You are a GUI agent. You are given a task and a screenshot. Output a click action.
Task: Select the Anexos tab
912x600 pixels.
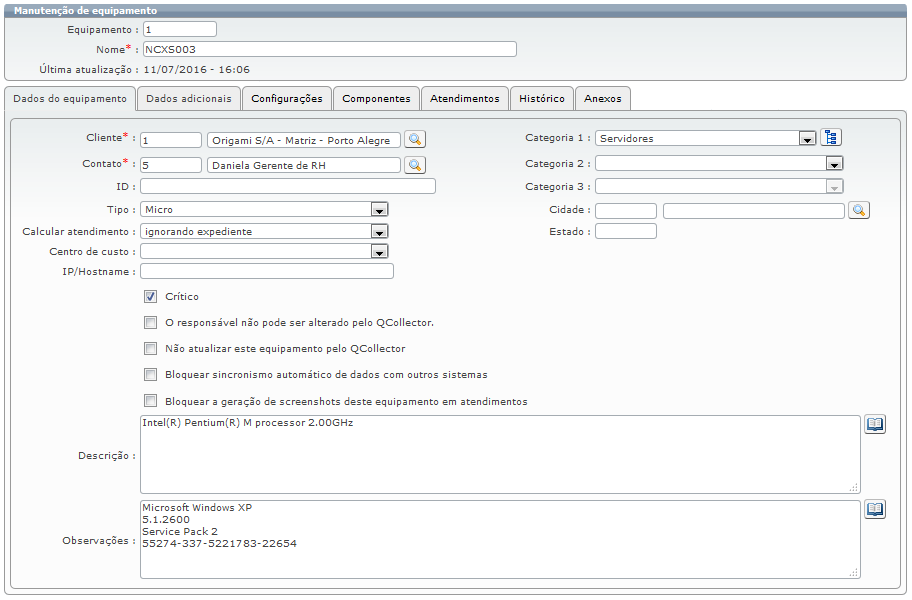(603, 98)
